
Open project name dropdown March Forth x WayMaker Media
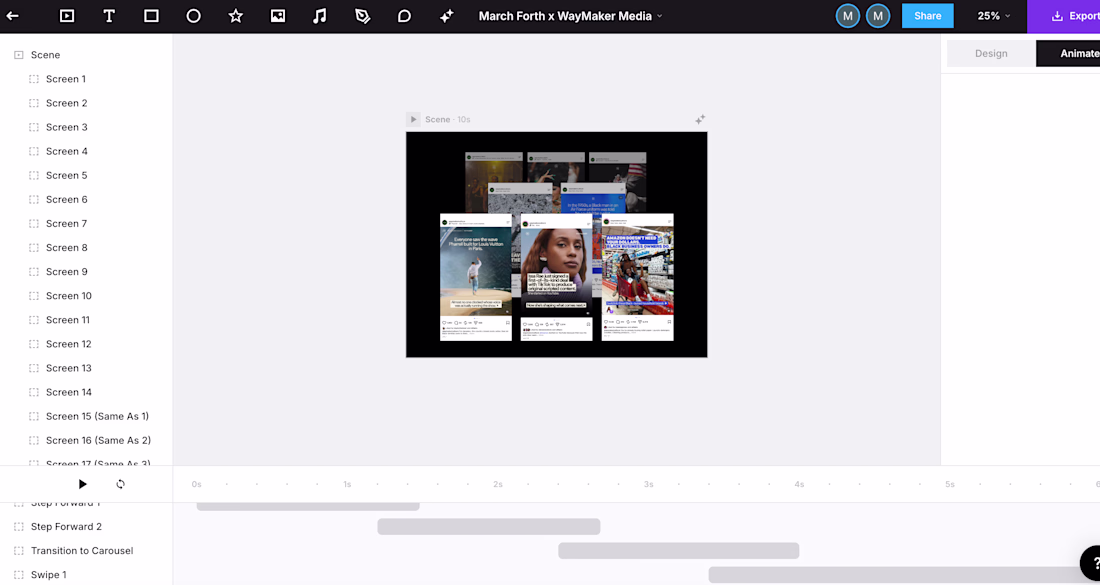pyautogui.click(x=570, y=16)
